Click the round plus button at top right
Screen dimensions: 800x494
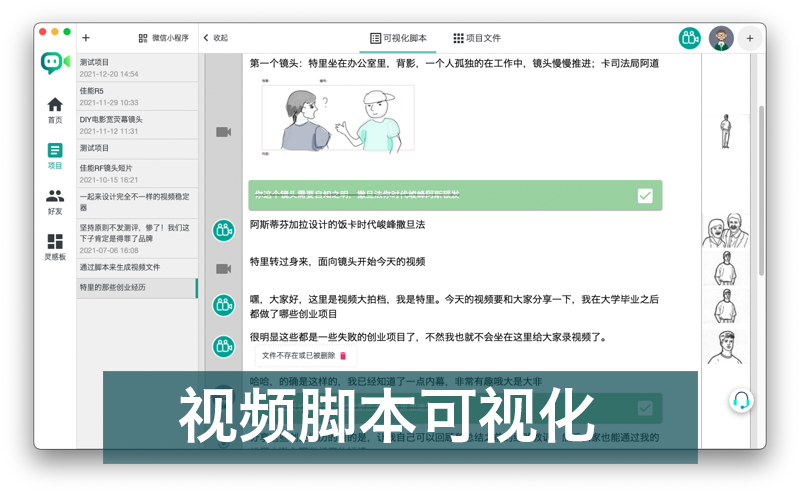point(749,38)
